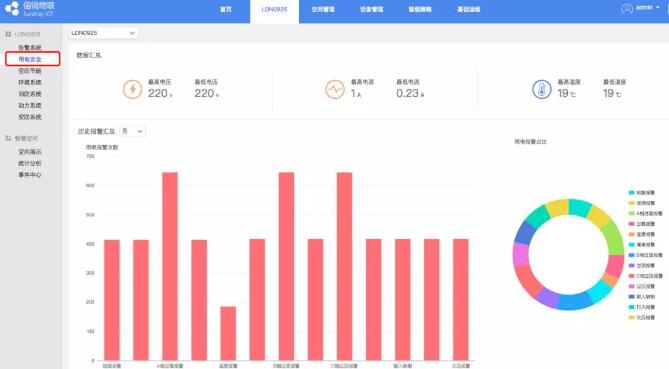Click the LDN0925 grid icon in sidebar
Viewport: 669px width, 369px height.
[x=8, y=34]
